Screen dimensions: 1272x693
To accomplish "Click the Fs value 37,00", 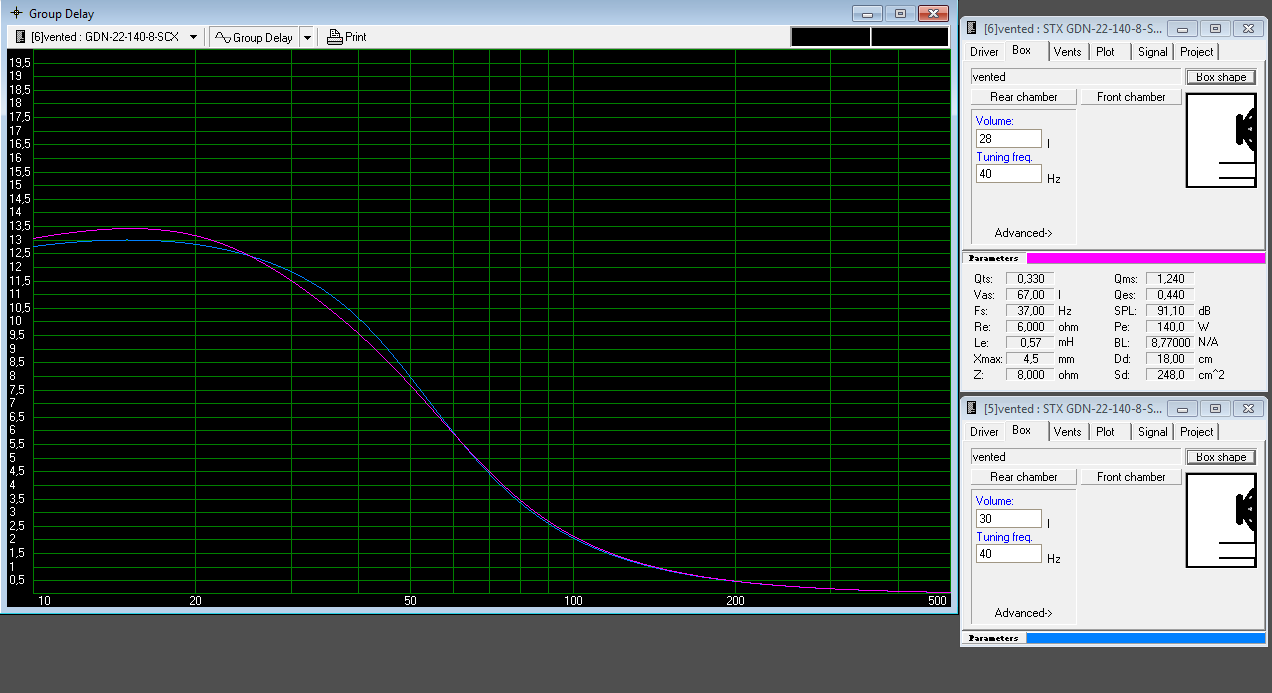I will pos(1028,311).
